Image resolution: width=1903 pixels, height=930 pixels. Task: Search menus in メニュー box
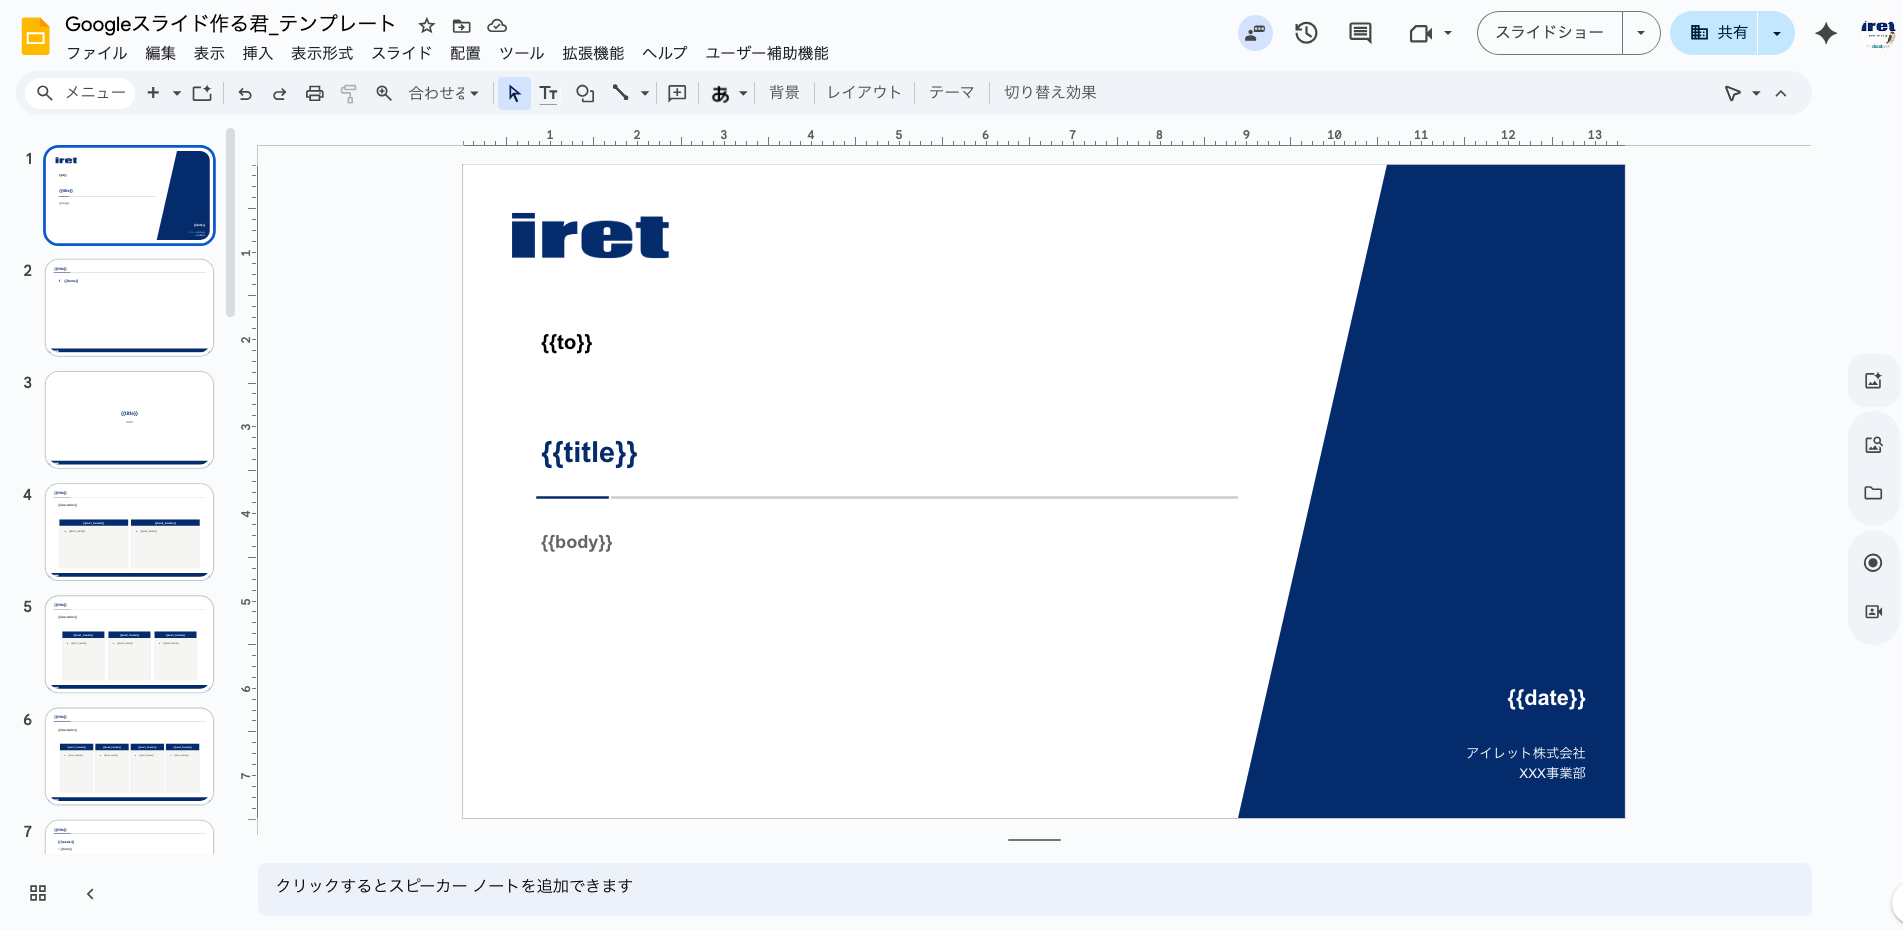(x=80, y=93)
